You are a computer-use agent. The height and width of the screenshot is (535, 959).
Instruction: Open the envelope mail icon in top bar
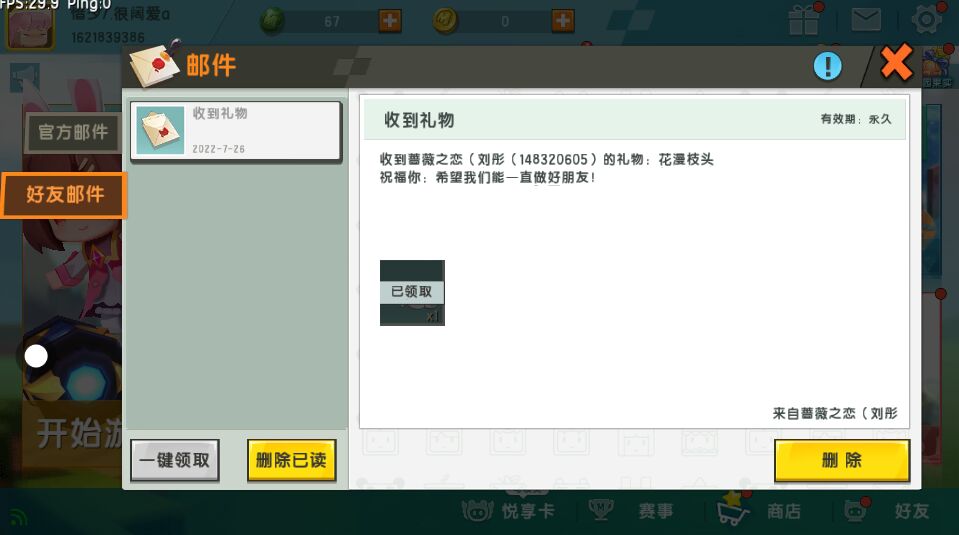[x=865, y=19]
